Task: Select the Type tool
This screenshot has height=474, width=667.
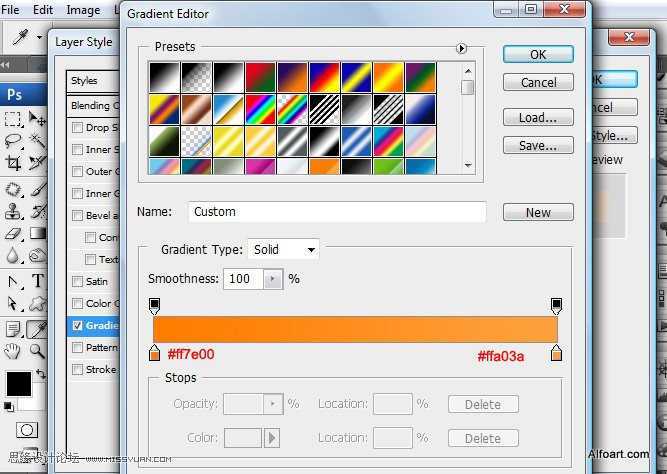Action: point(38,281)
